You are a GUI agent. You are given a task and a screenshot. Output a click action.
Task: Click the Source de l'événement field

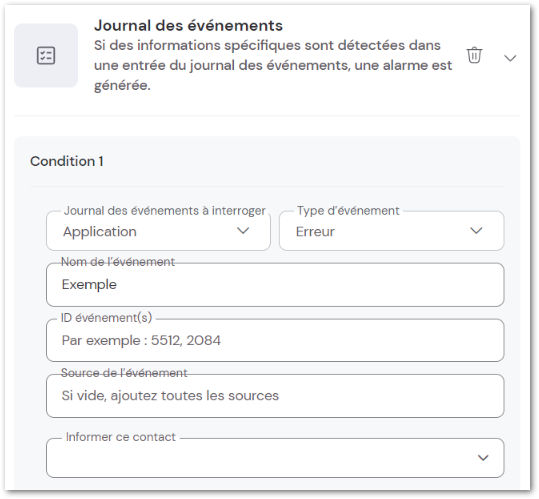[275, 396]
